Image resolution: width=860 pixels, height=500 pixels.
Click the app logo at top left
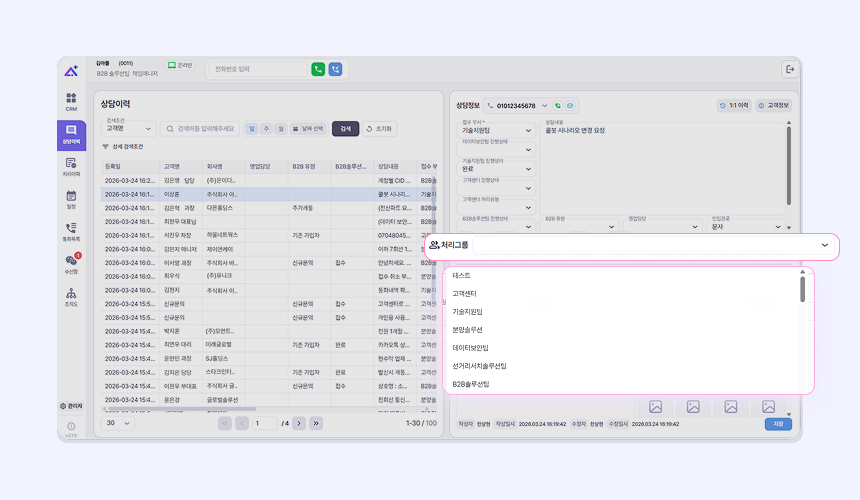(x=71, y=71)
